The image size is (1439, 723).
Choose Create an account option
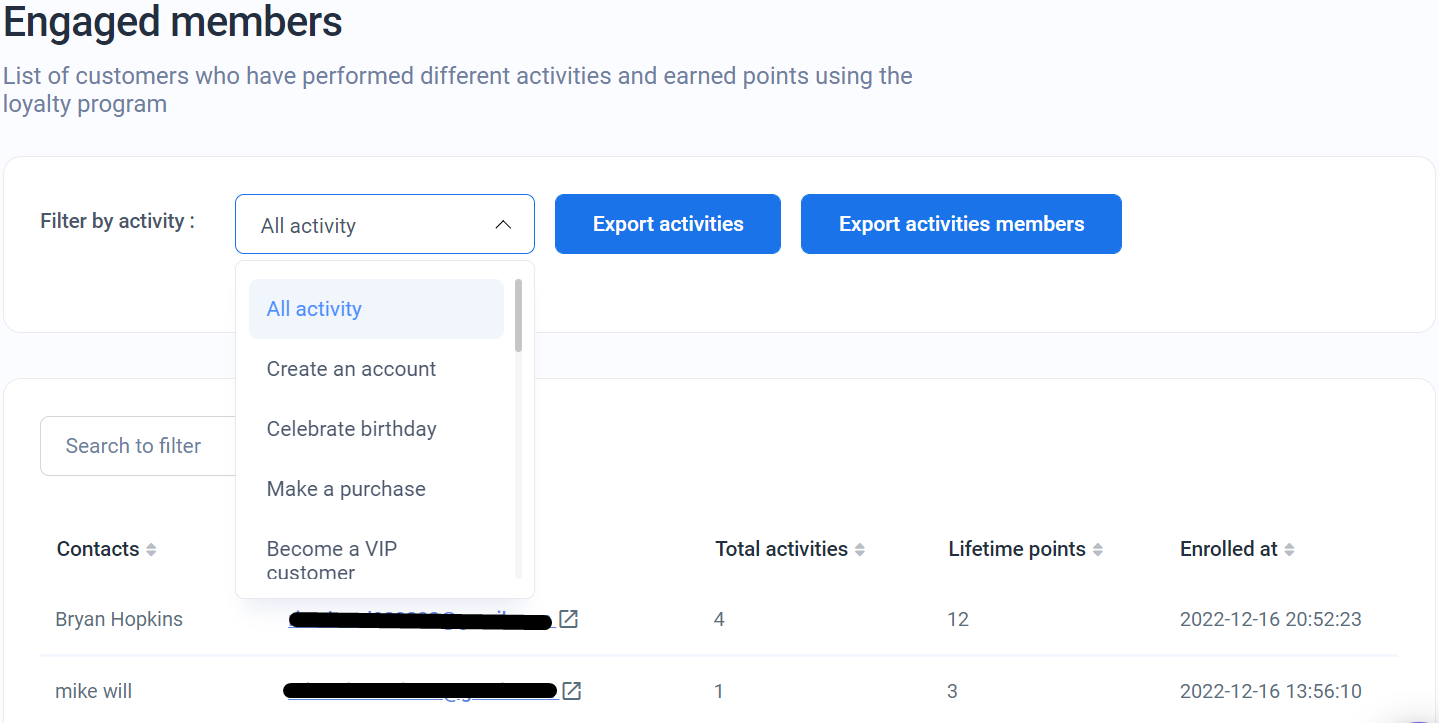click(352, 369)
